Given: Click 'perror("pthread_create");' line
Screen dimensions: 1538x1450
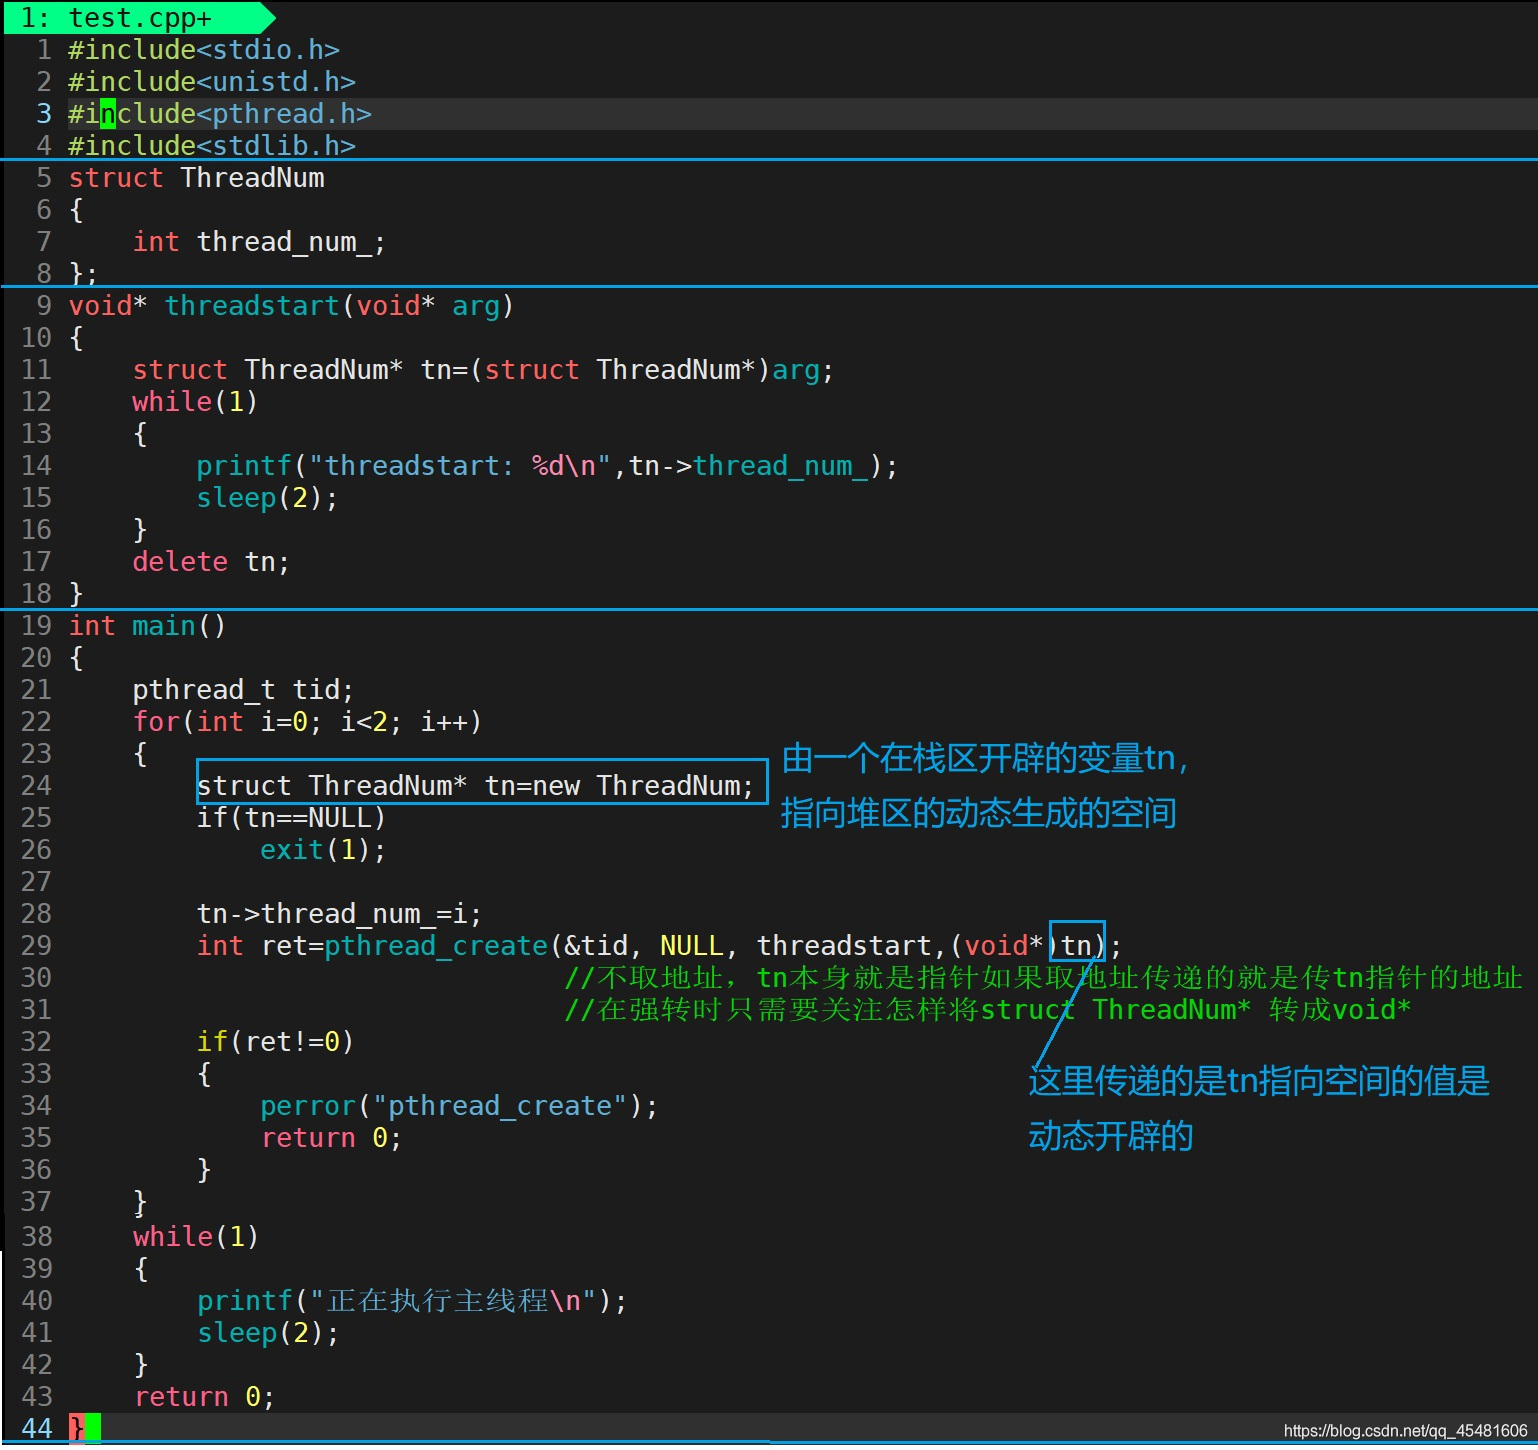Looking at the screenshot, I should click(x=459, y=1106).
